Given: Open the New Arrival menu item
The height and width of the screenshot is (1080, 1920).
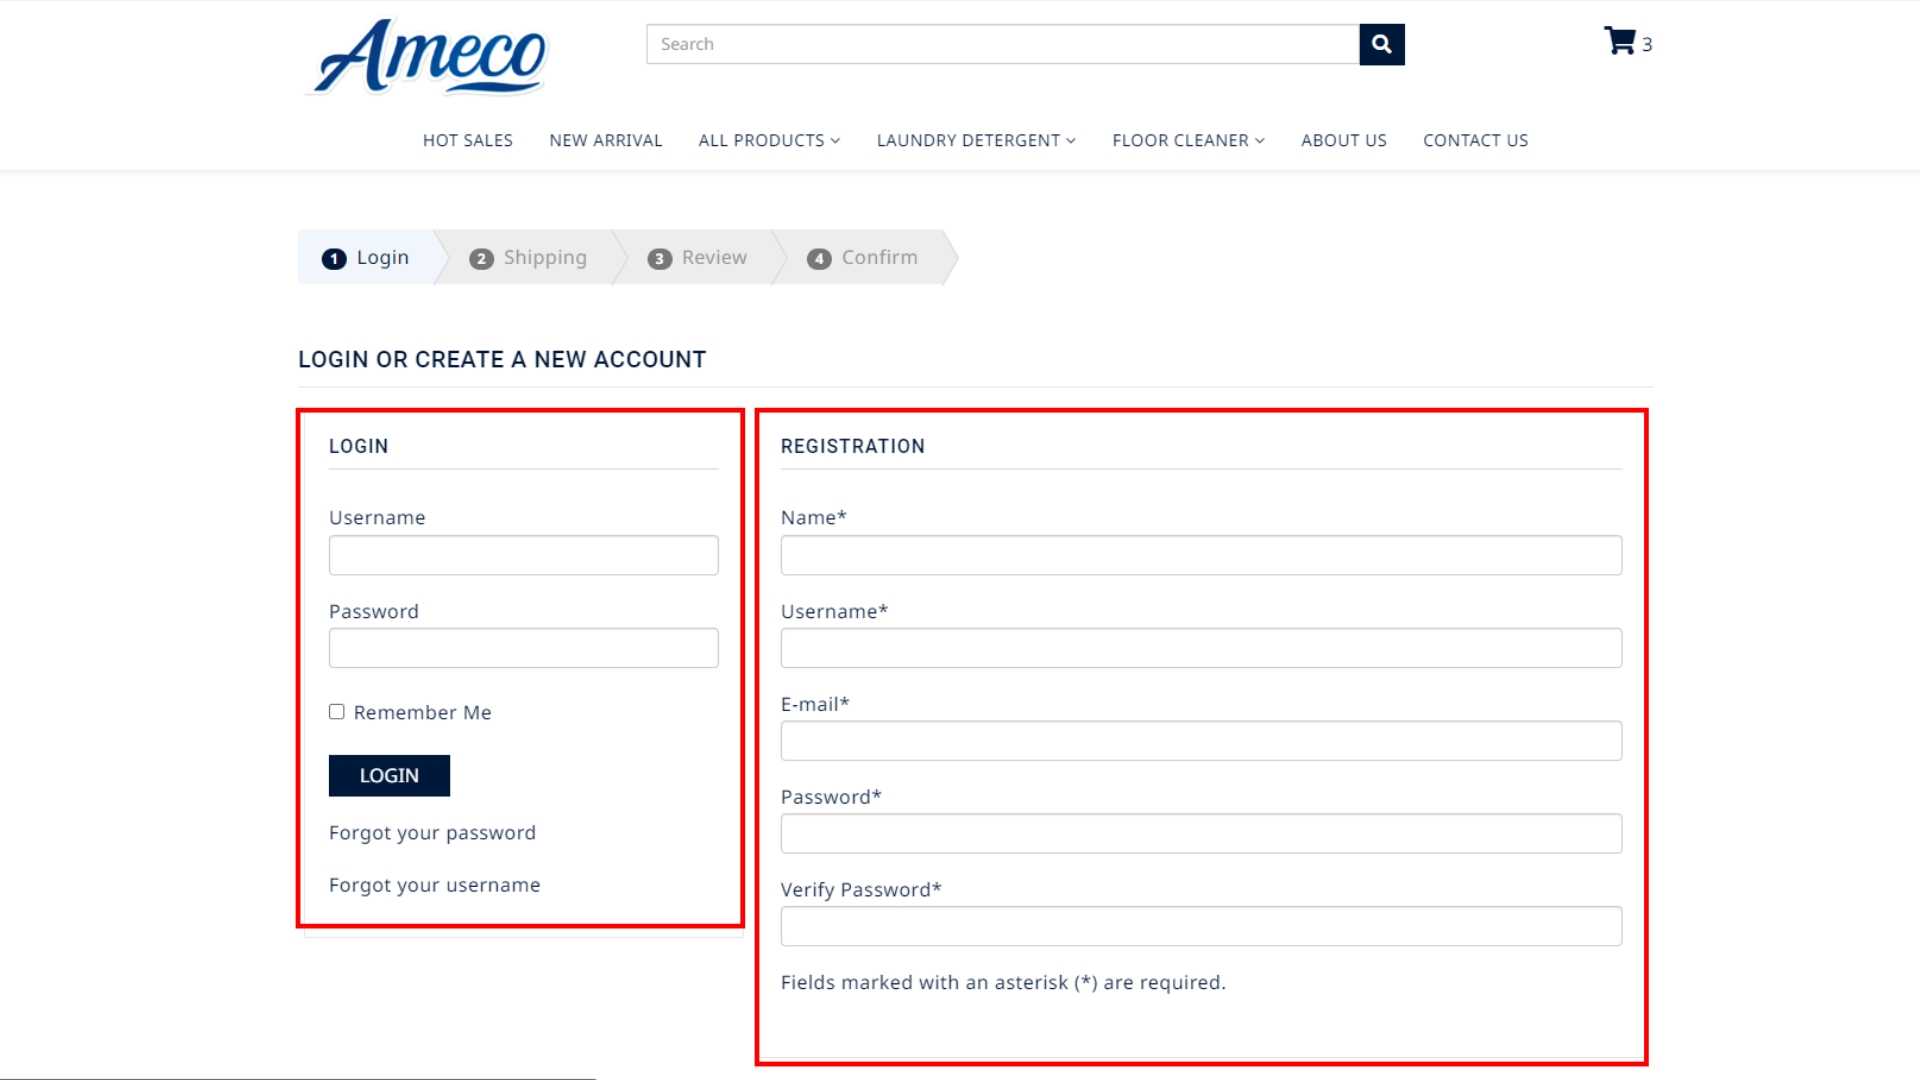Looking at the screenshot, I should (x=605, y=141).
